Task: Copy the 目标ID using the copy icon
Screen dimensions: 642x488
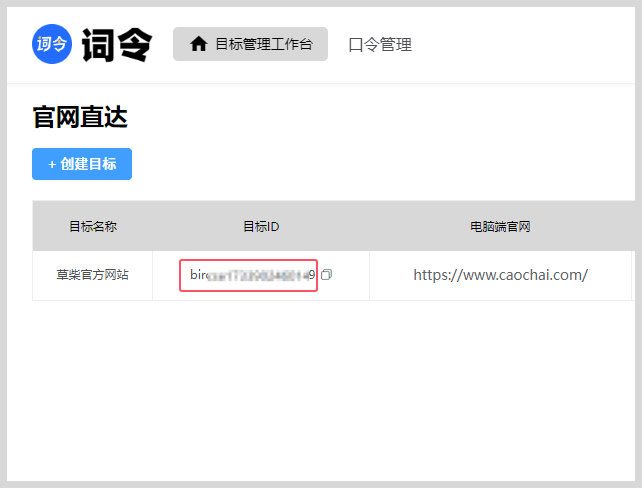Action: tap(326, 275)
